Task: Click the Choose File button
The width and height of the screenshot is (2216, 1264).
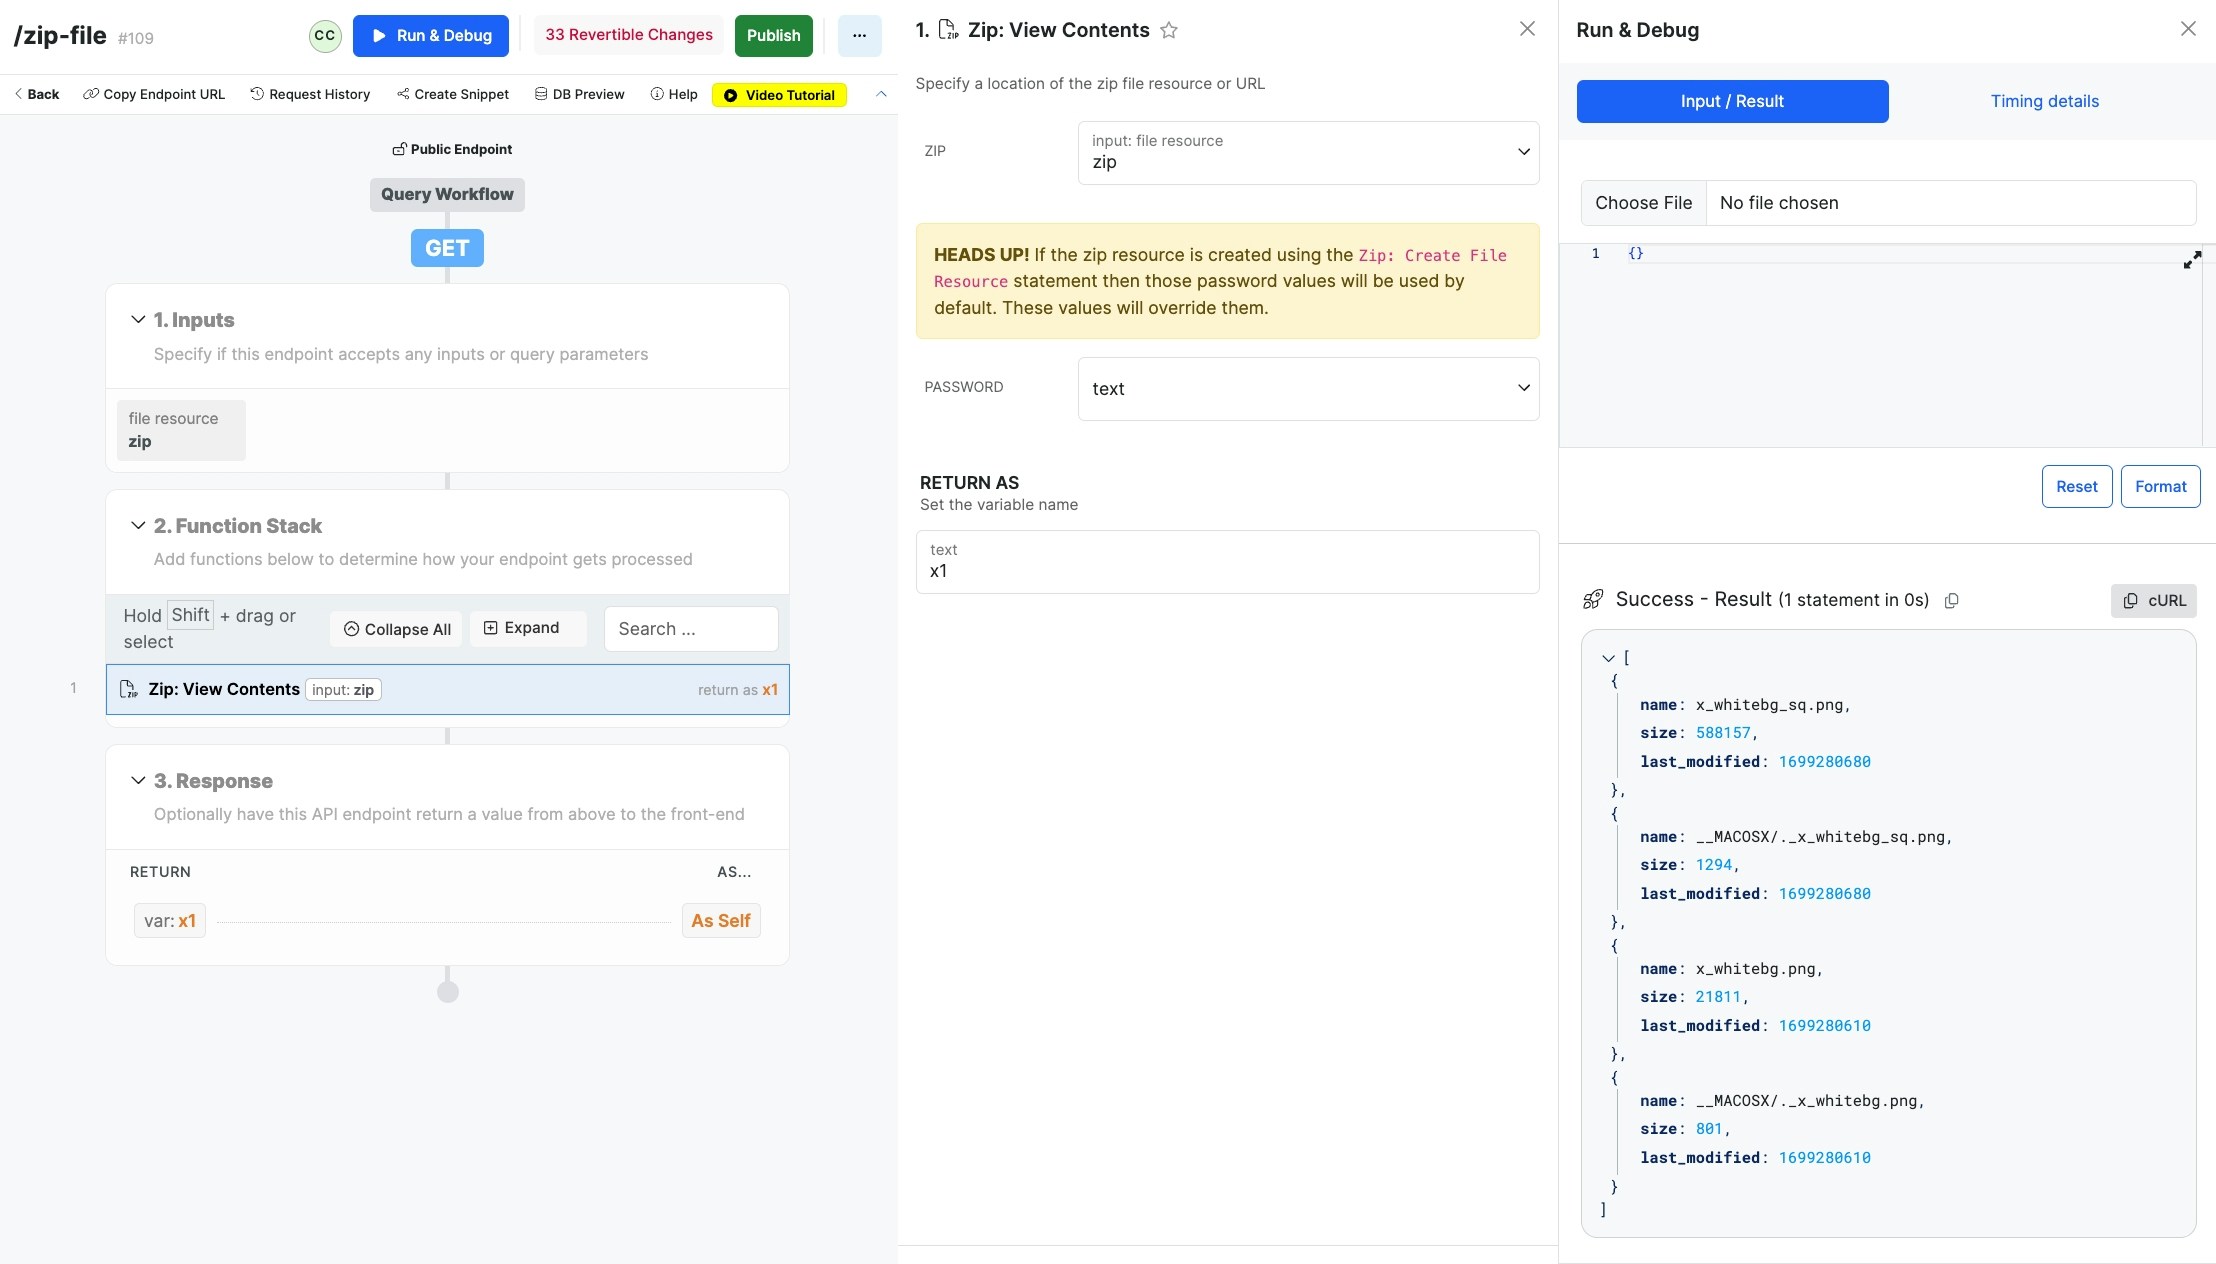Action: pyautogui.click(x=1643, y=203)
